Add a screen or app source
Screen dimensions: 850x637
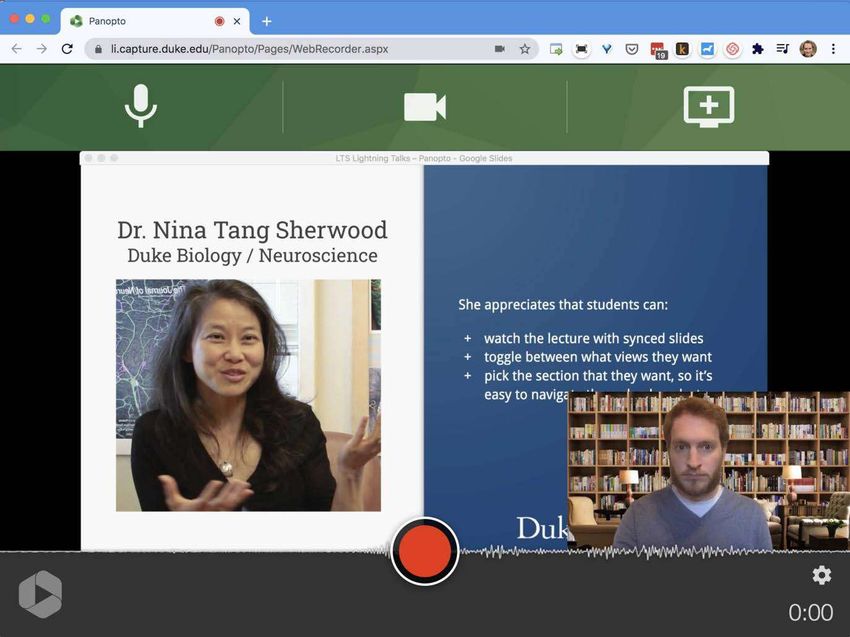tap(709, 106)
